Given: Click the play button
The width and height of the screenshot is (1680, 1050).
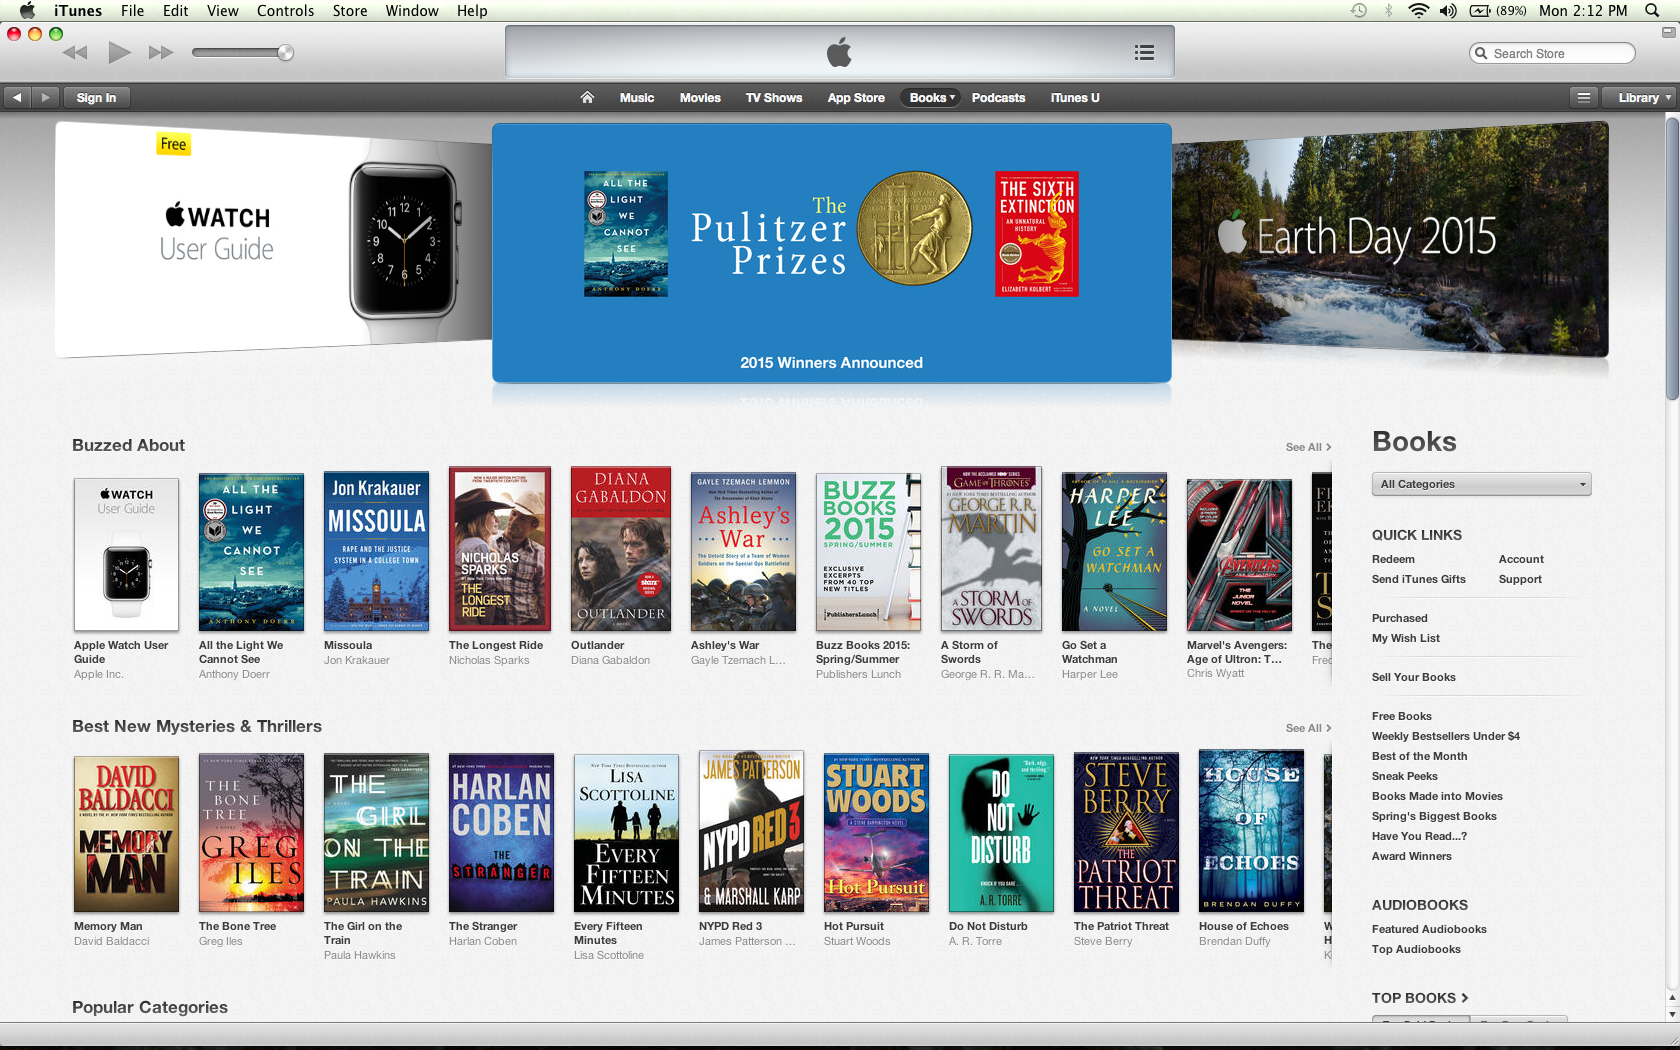Looking at the screenshot, I should tap(119, 52).
